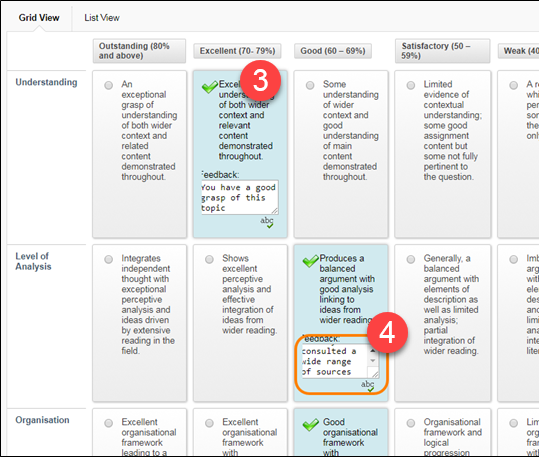Viewport: 539px width, 457px height.
Task: Select Satisfactory radio button for Organisation
Action: pos(411,423)
